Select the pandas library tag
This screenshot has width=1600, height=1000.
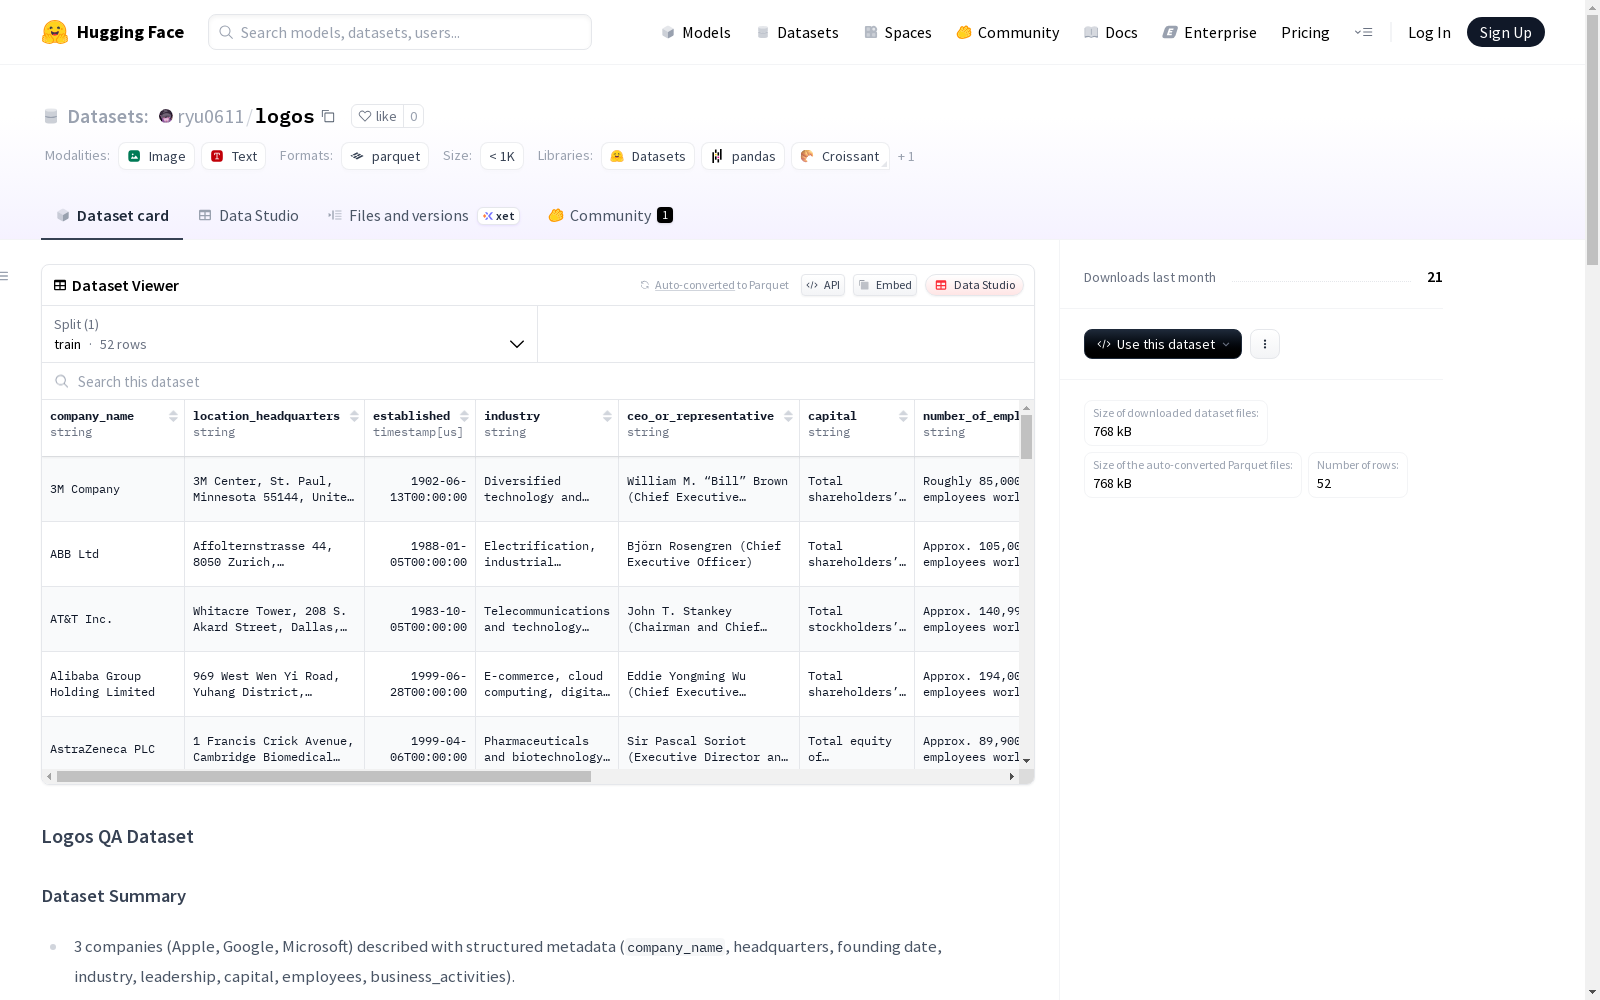coord(743,156)
